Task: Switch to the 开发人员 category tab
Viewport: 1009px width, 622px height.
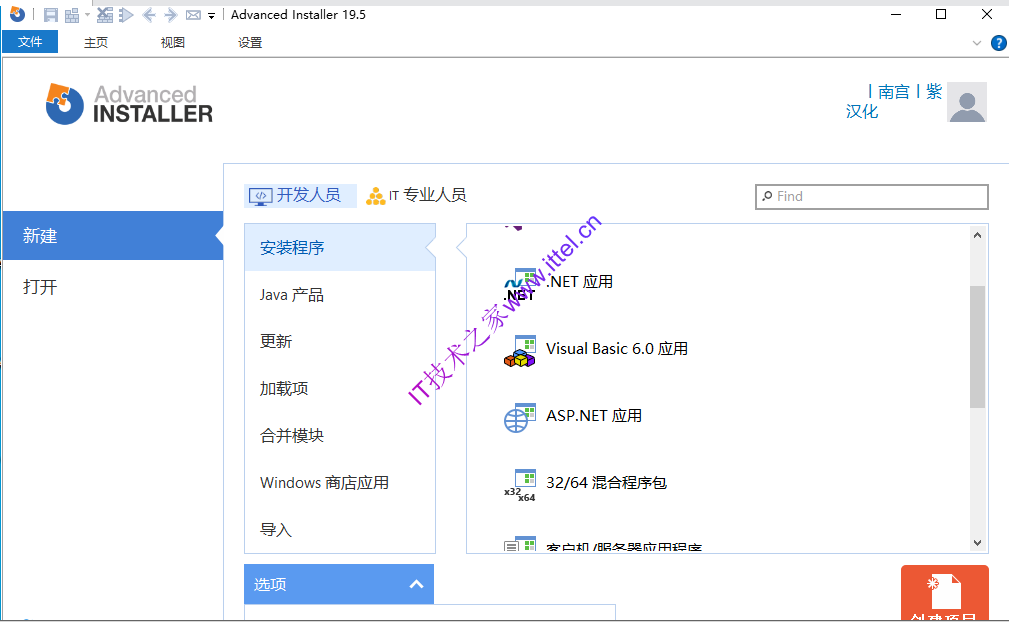Action: coord(300,196)
